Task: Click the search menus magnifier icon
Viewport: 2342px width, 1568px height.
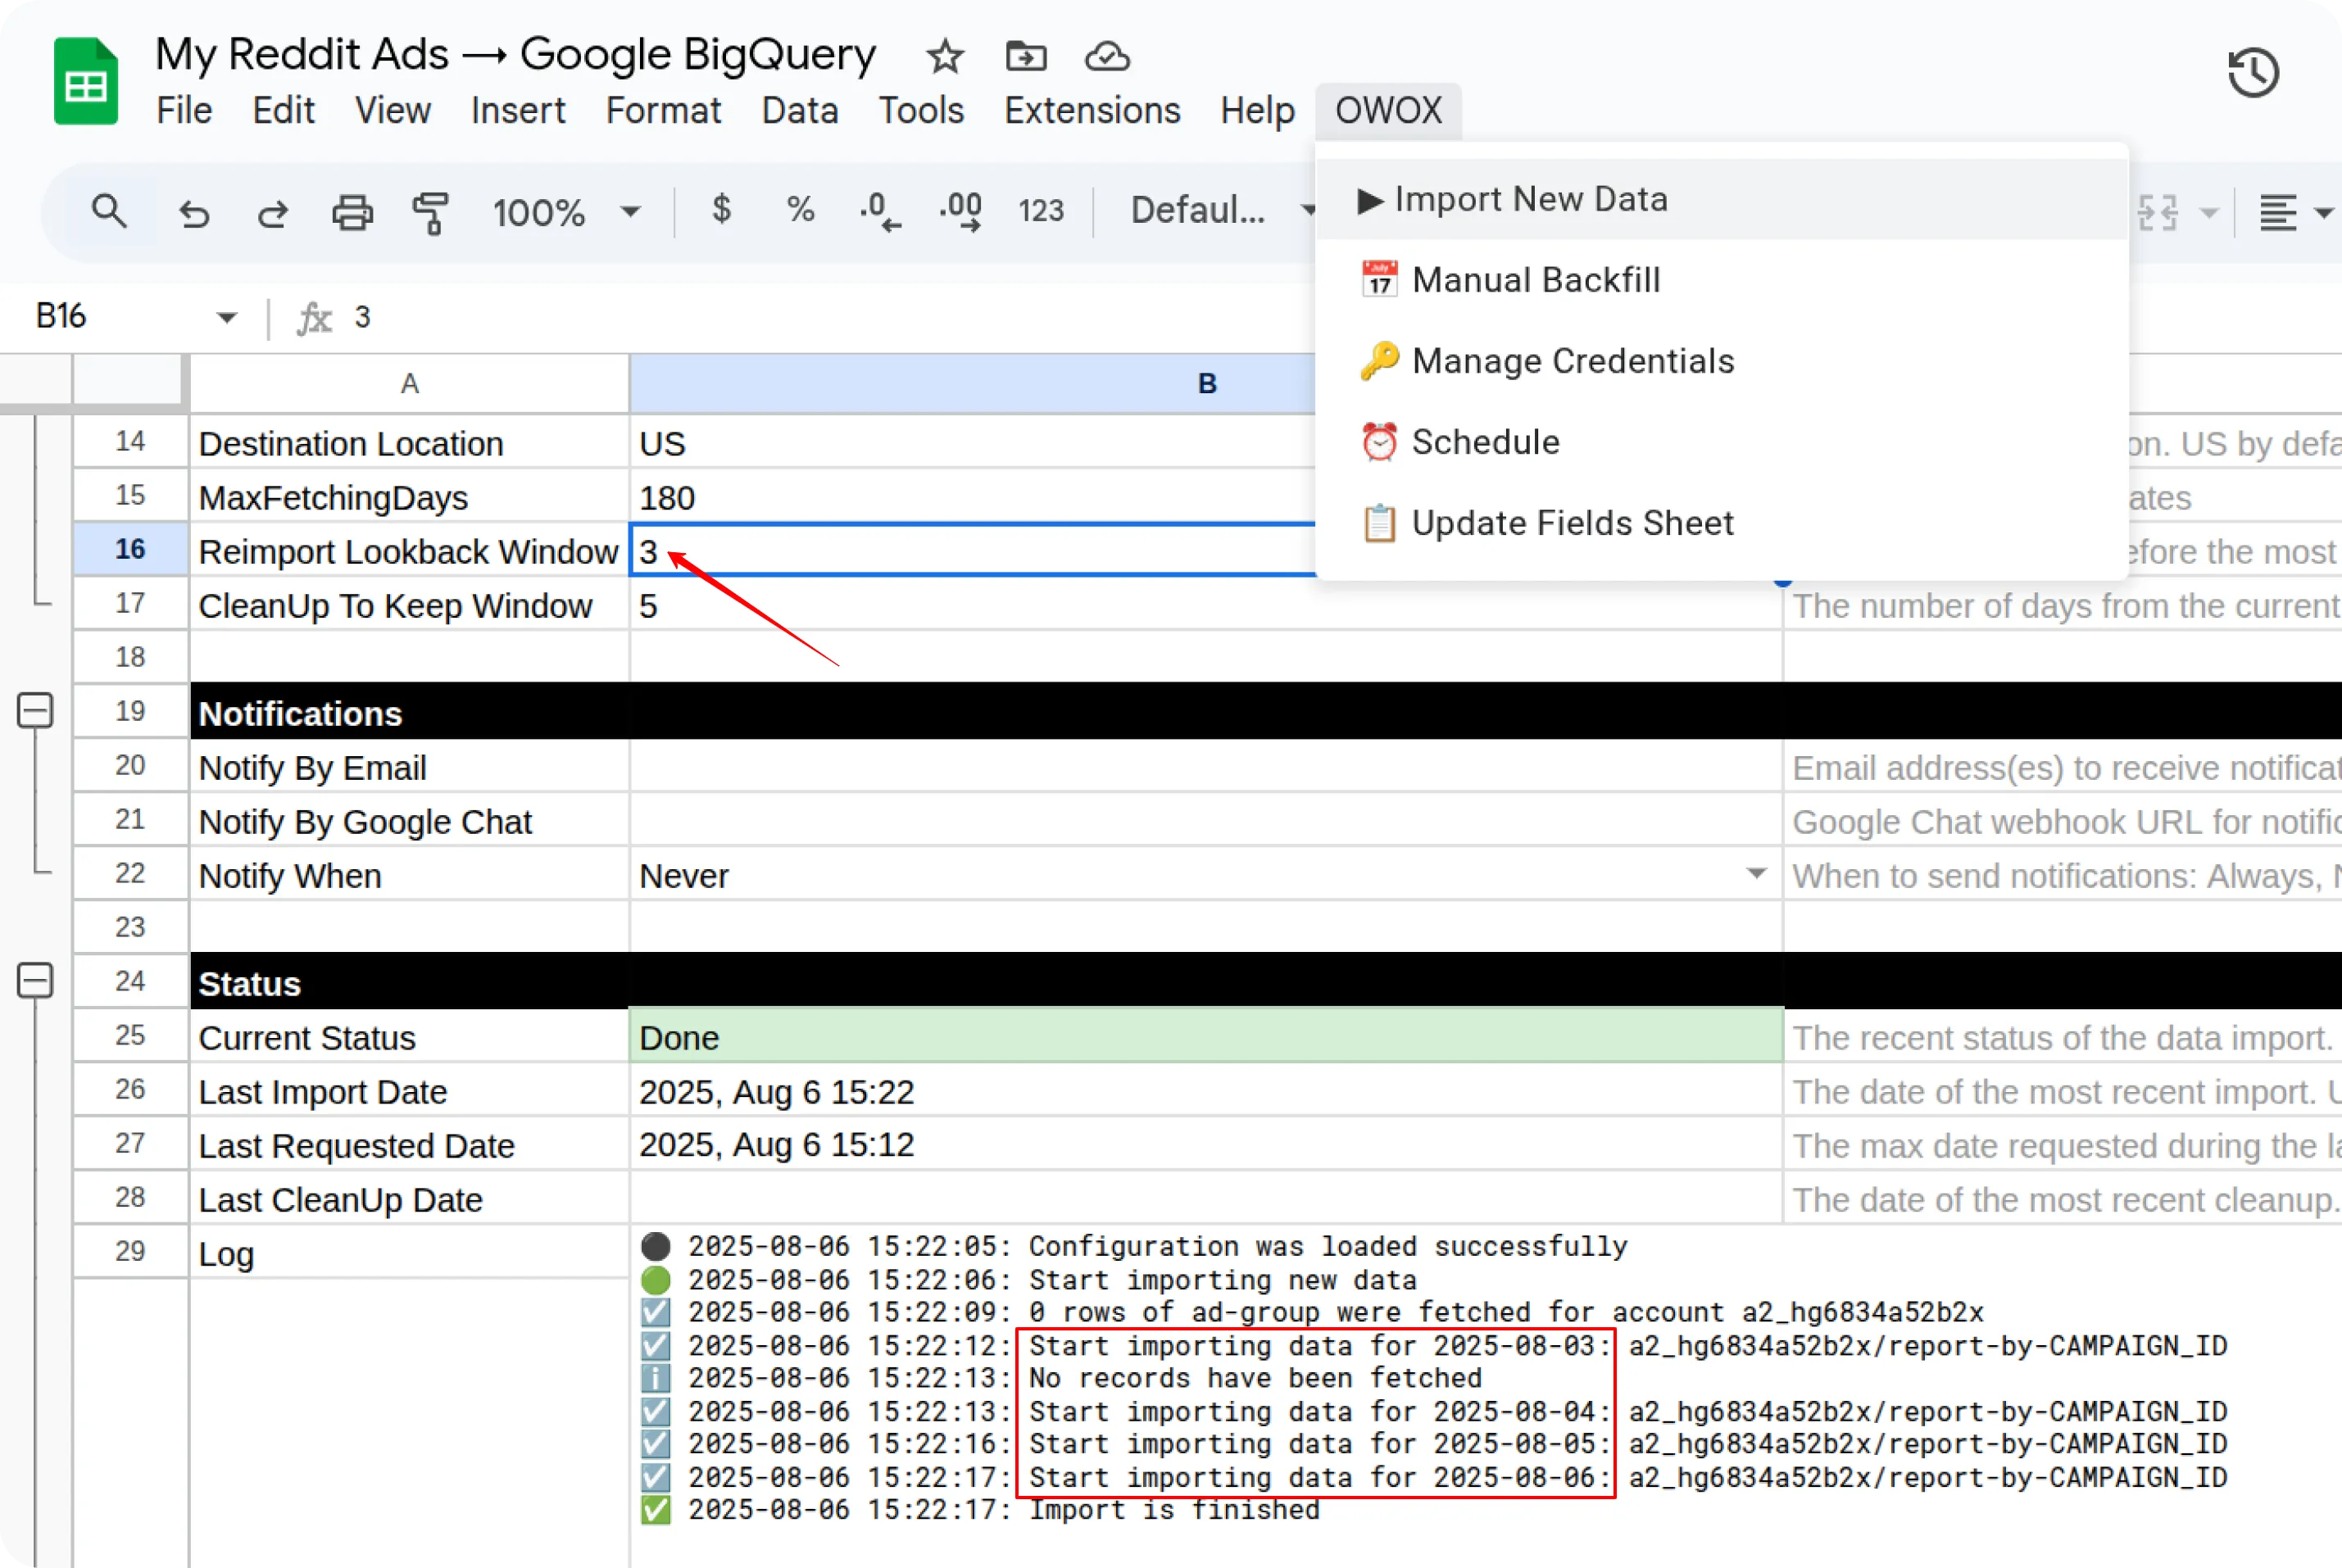Action: [x=109, y=211]
